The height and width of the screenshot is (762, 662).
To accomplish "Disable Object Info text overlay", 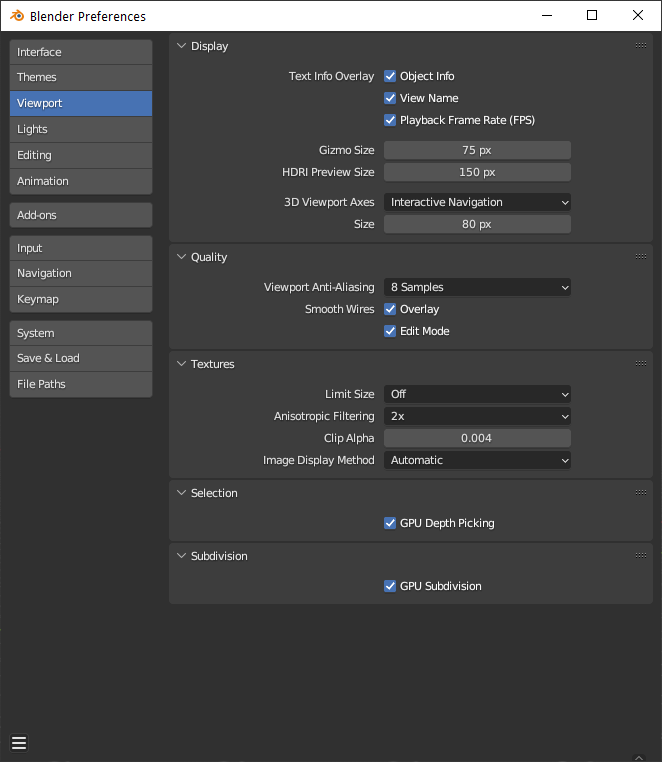I will (x=390, y=76).
